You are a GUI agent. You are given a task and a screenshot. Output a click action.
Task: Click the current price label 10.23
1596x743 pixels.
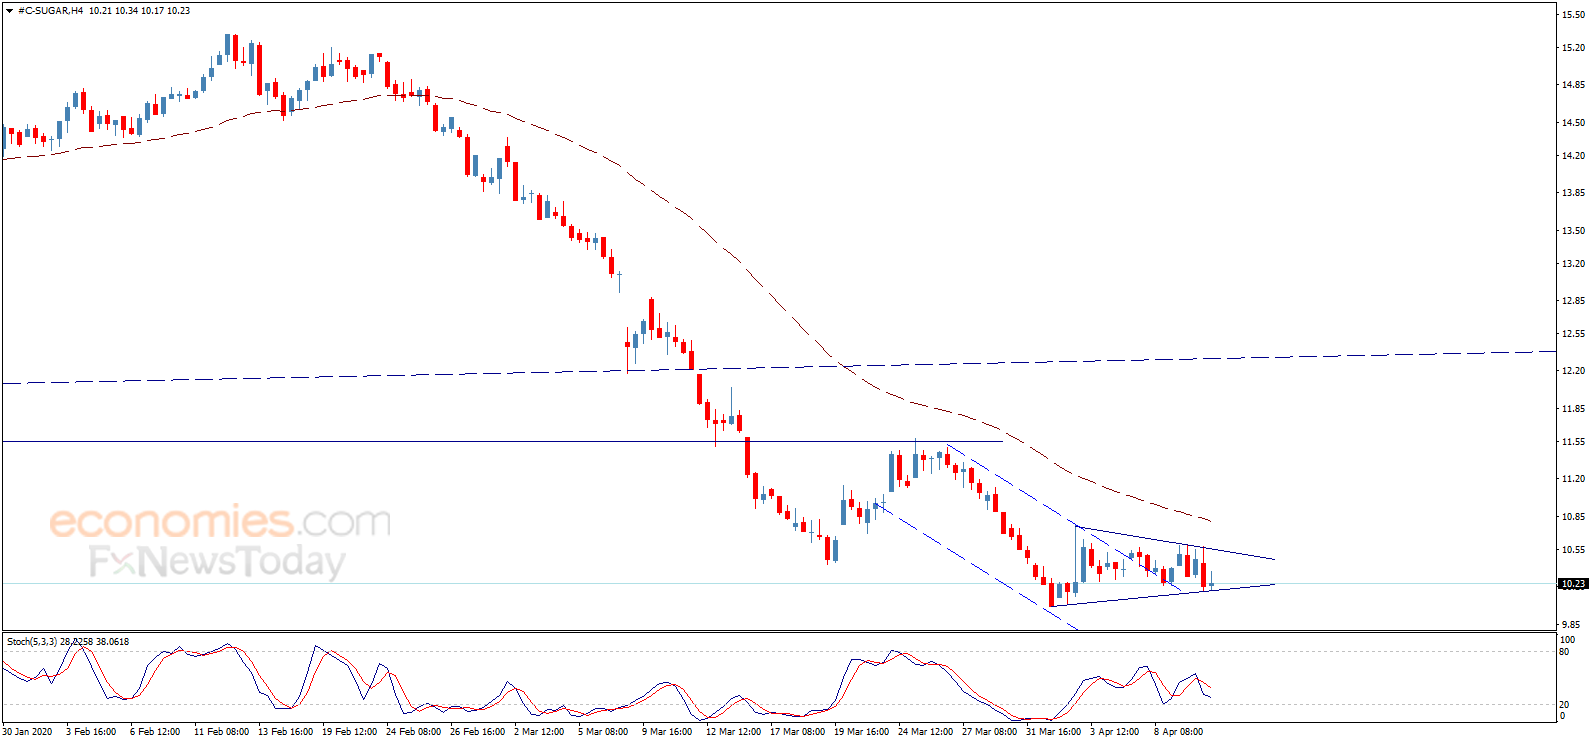[1573, 584]
